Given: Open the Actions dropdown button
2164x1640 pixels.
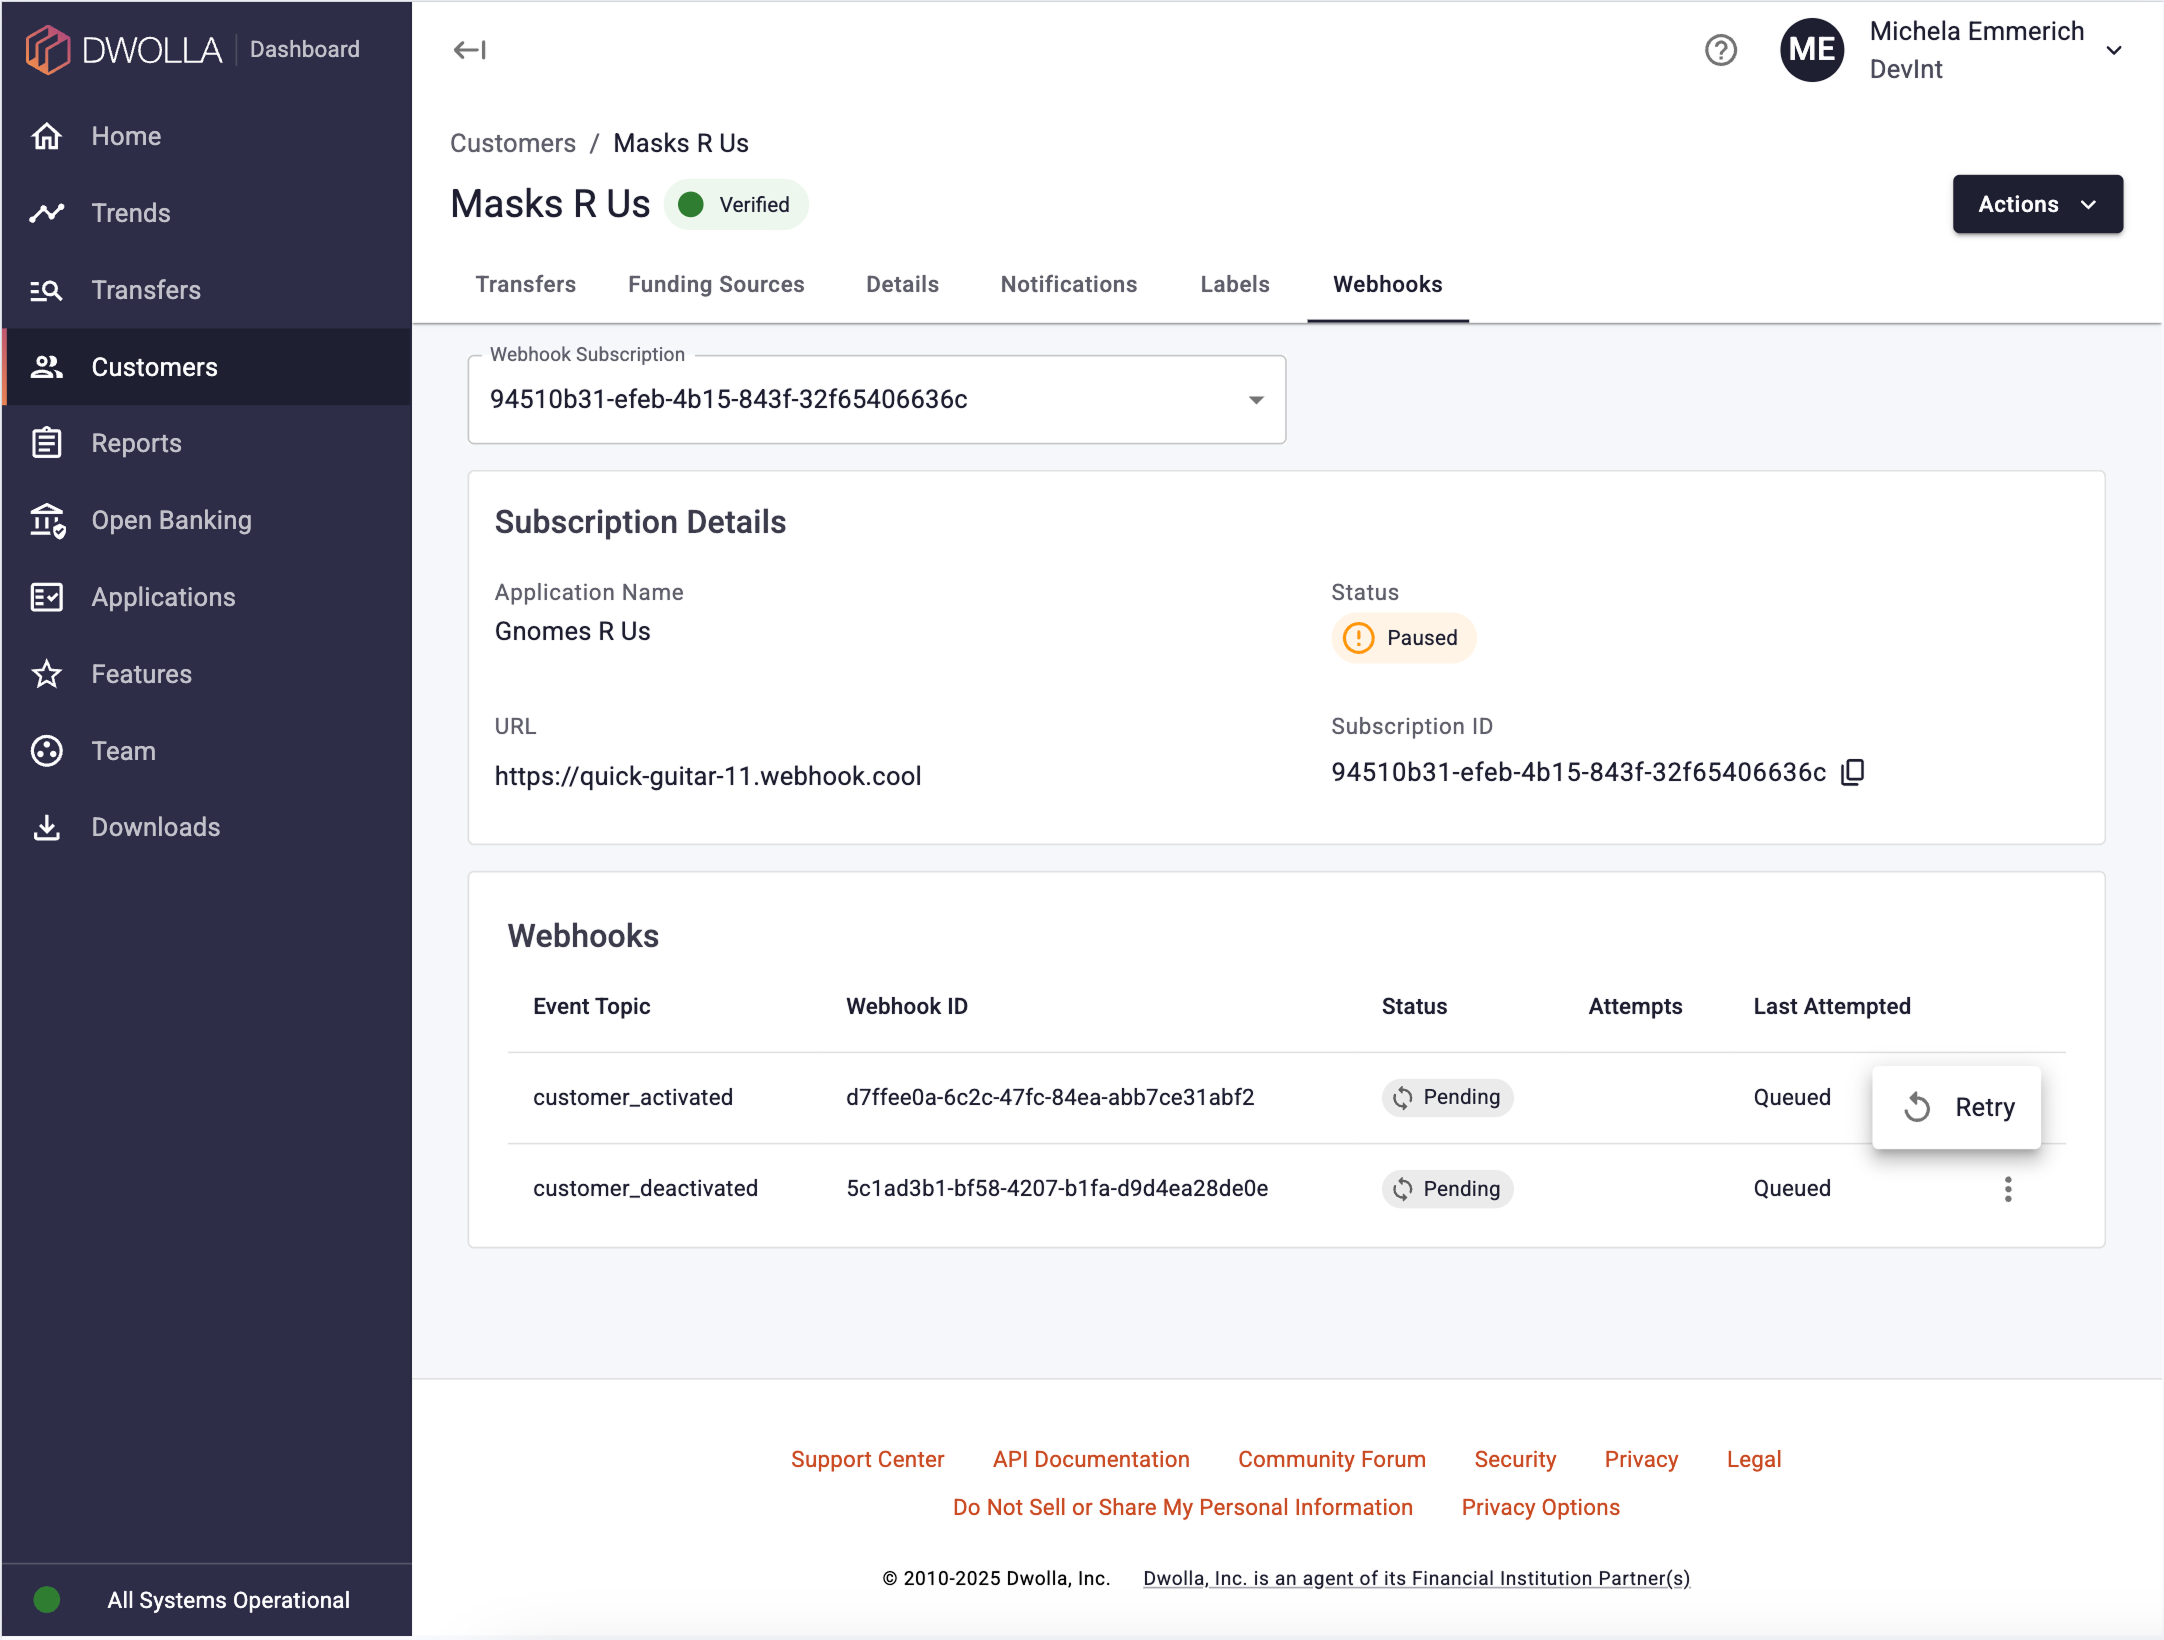Looking at the screenshot, I should click(x=2038, y=204).
